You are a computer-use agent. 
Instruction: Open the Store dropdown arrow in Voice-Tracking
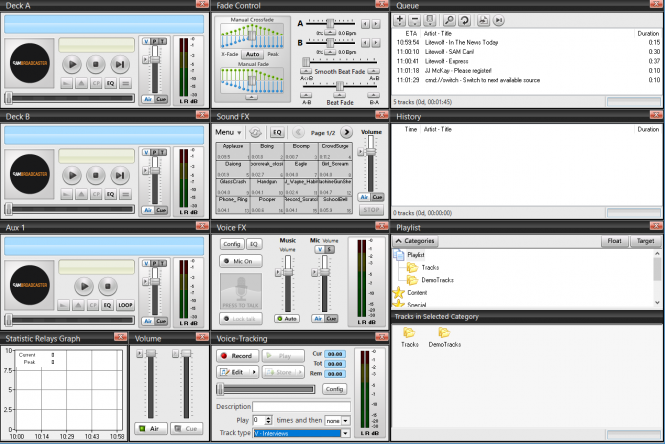pos(300,372)
